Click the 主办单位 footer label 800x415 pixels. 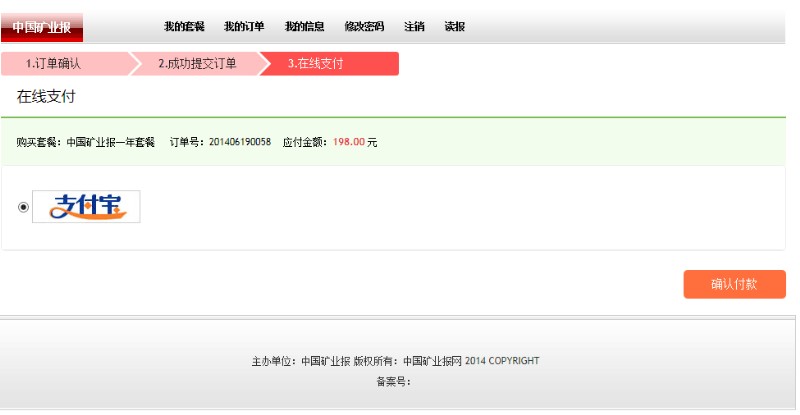coord(273,361)
